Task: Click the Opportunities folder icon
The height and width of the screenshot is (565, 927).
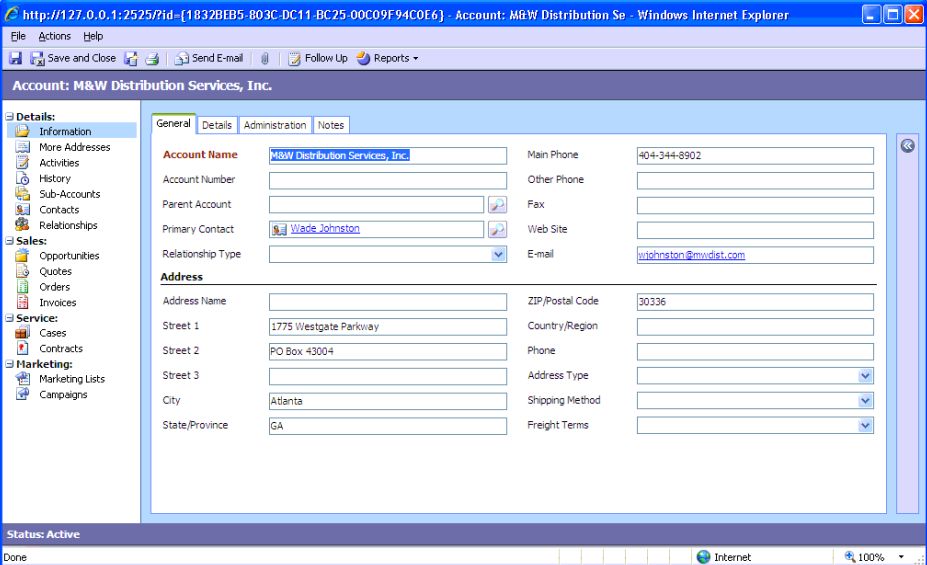Action: pyautogui.click(x=22, y=255)
